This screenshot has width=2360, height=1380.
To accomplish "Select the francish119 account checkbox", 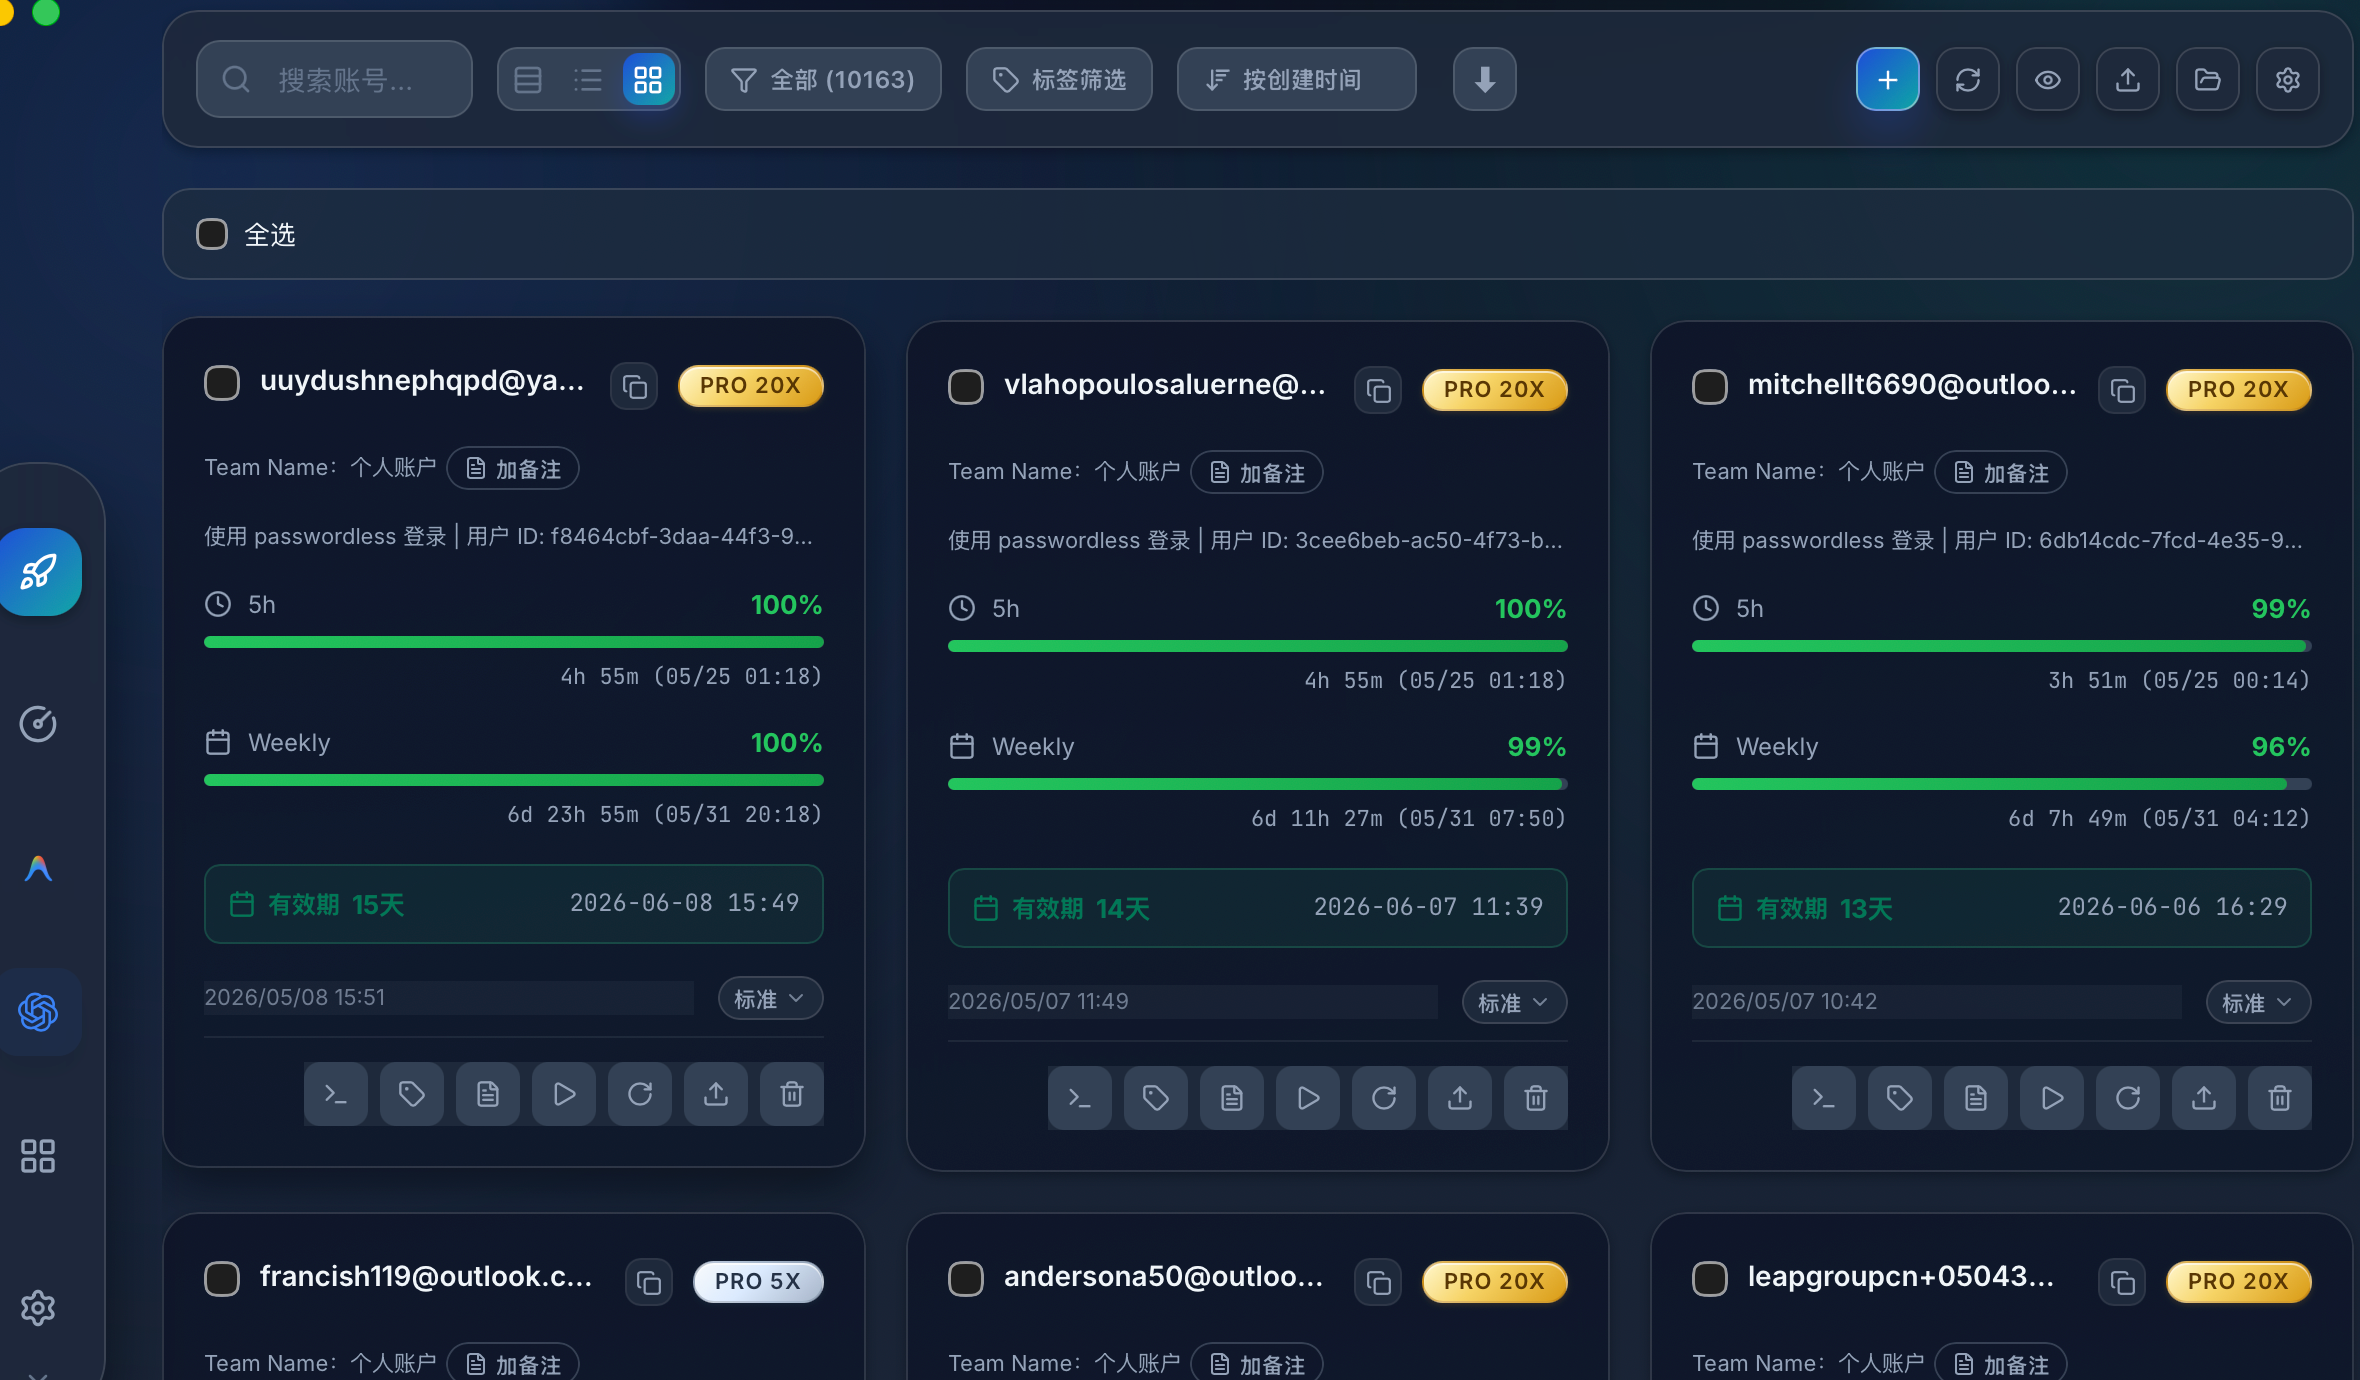I will coord(222,1278).
